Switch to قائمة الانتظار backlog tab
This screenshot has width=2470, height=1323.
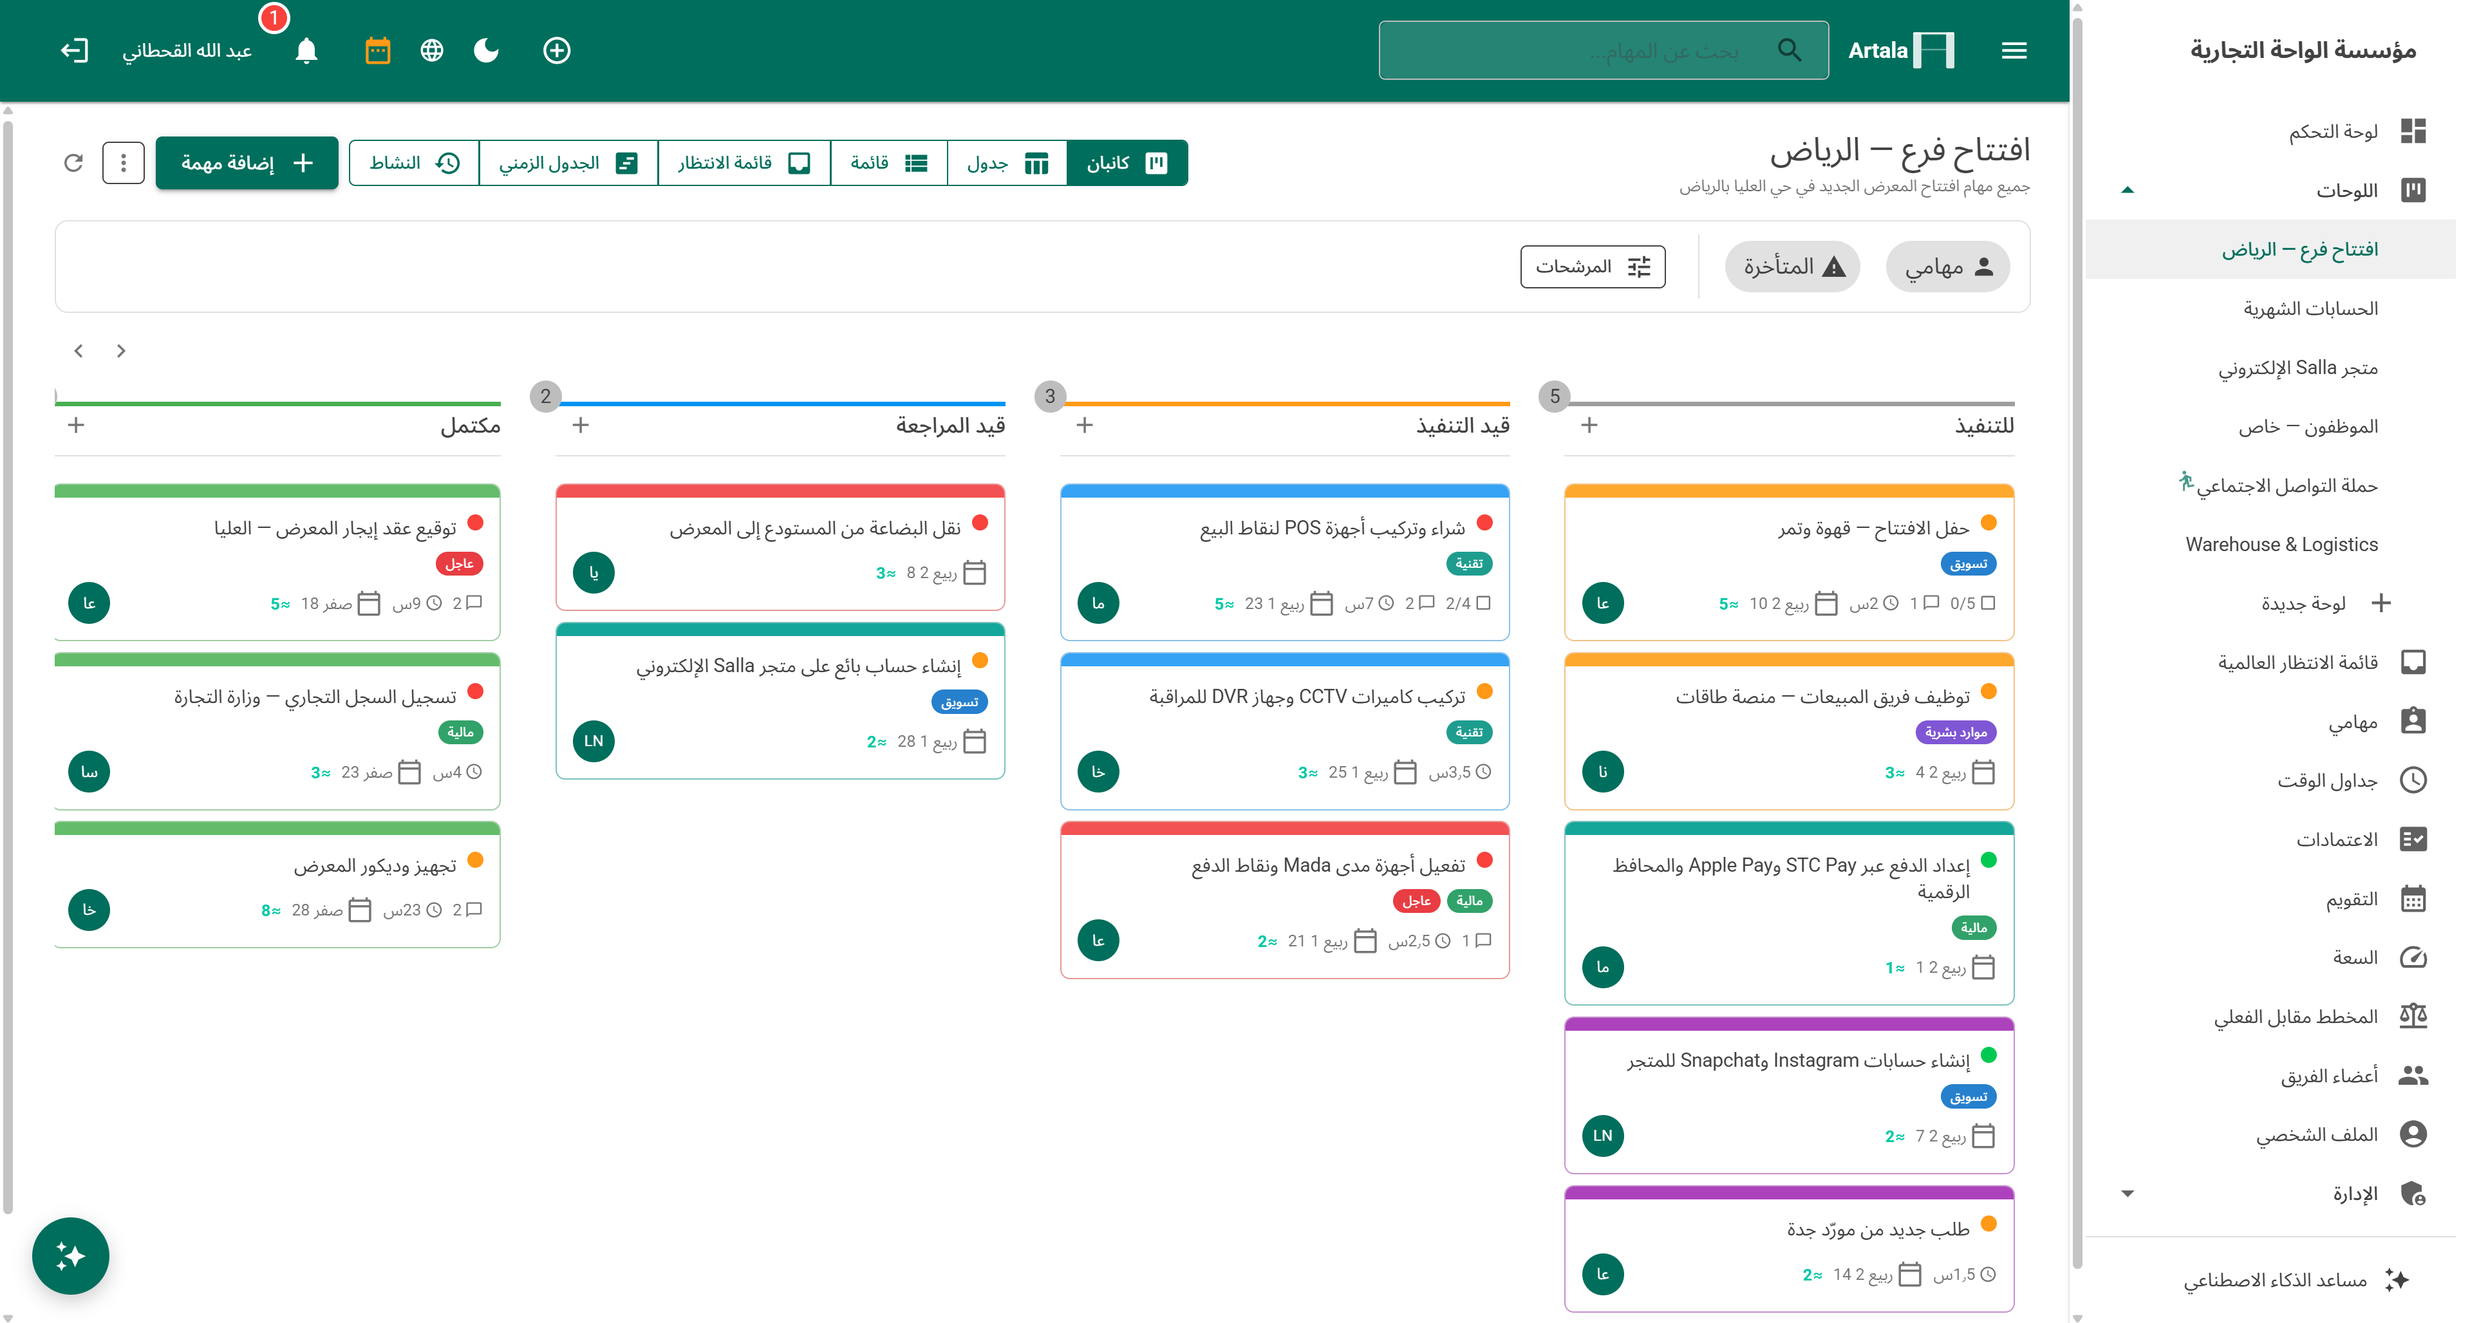point(744,163)
